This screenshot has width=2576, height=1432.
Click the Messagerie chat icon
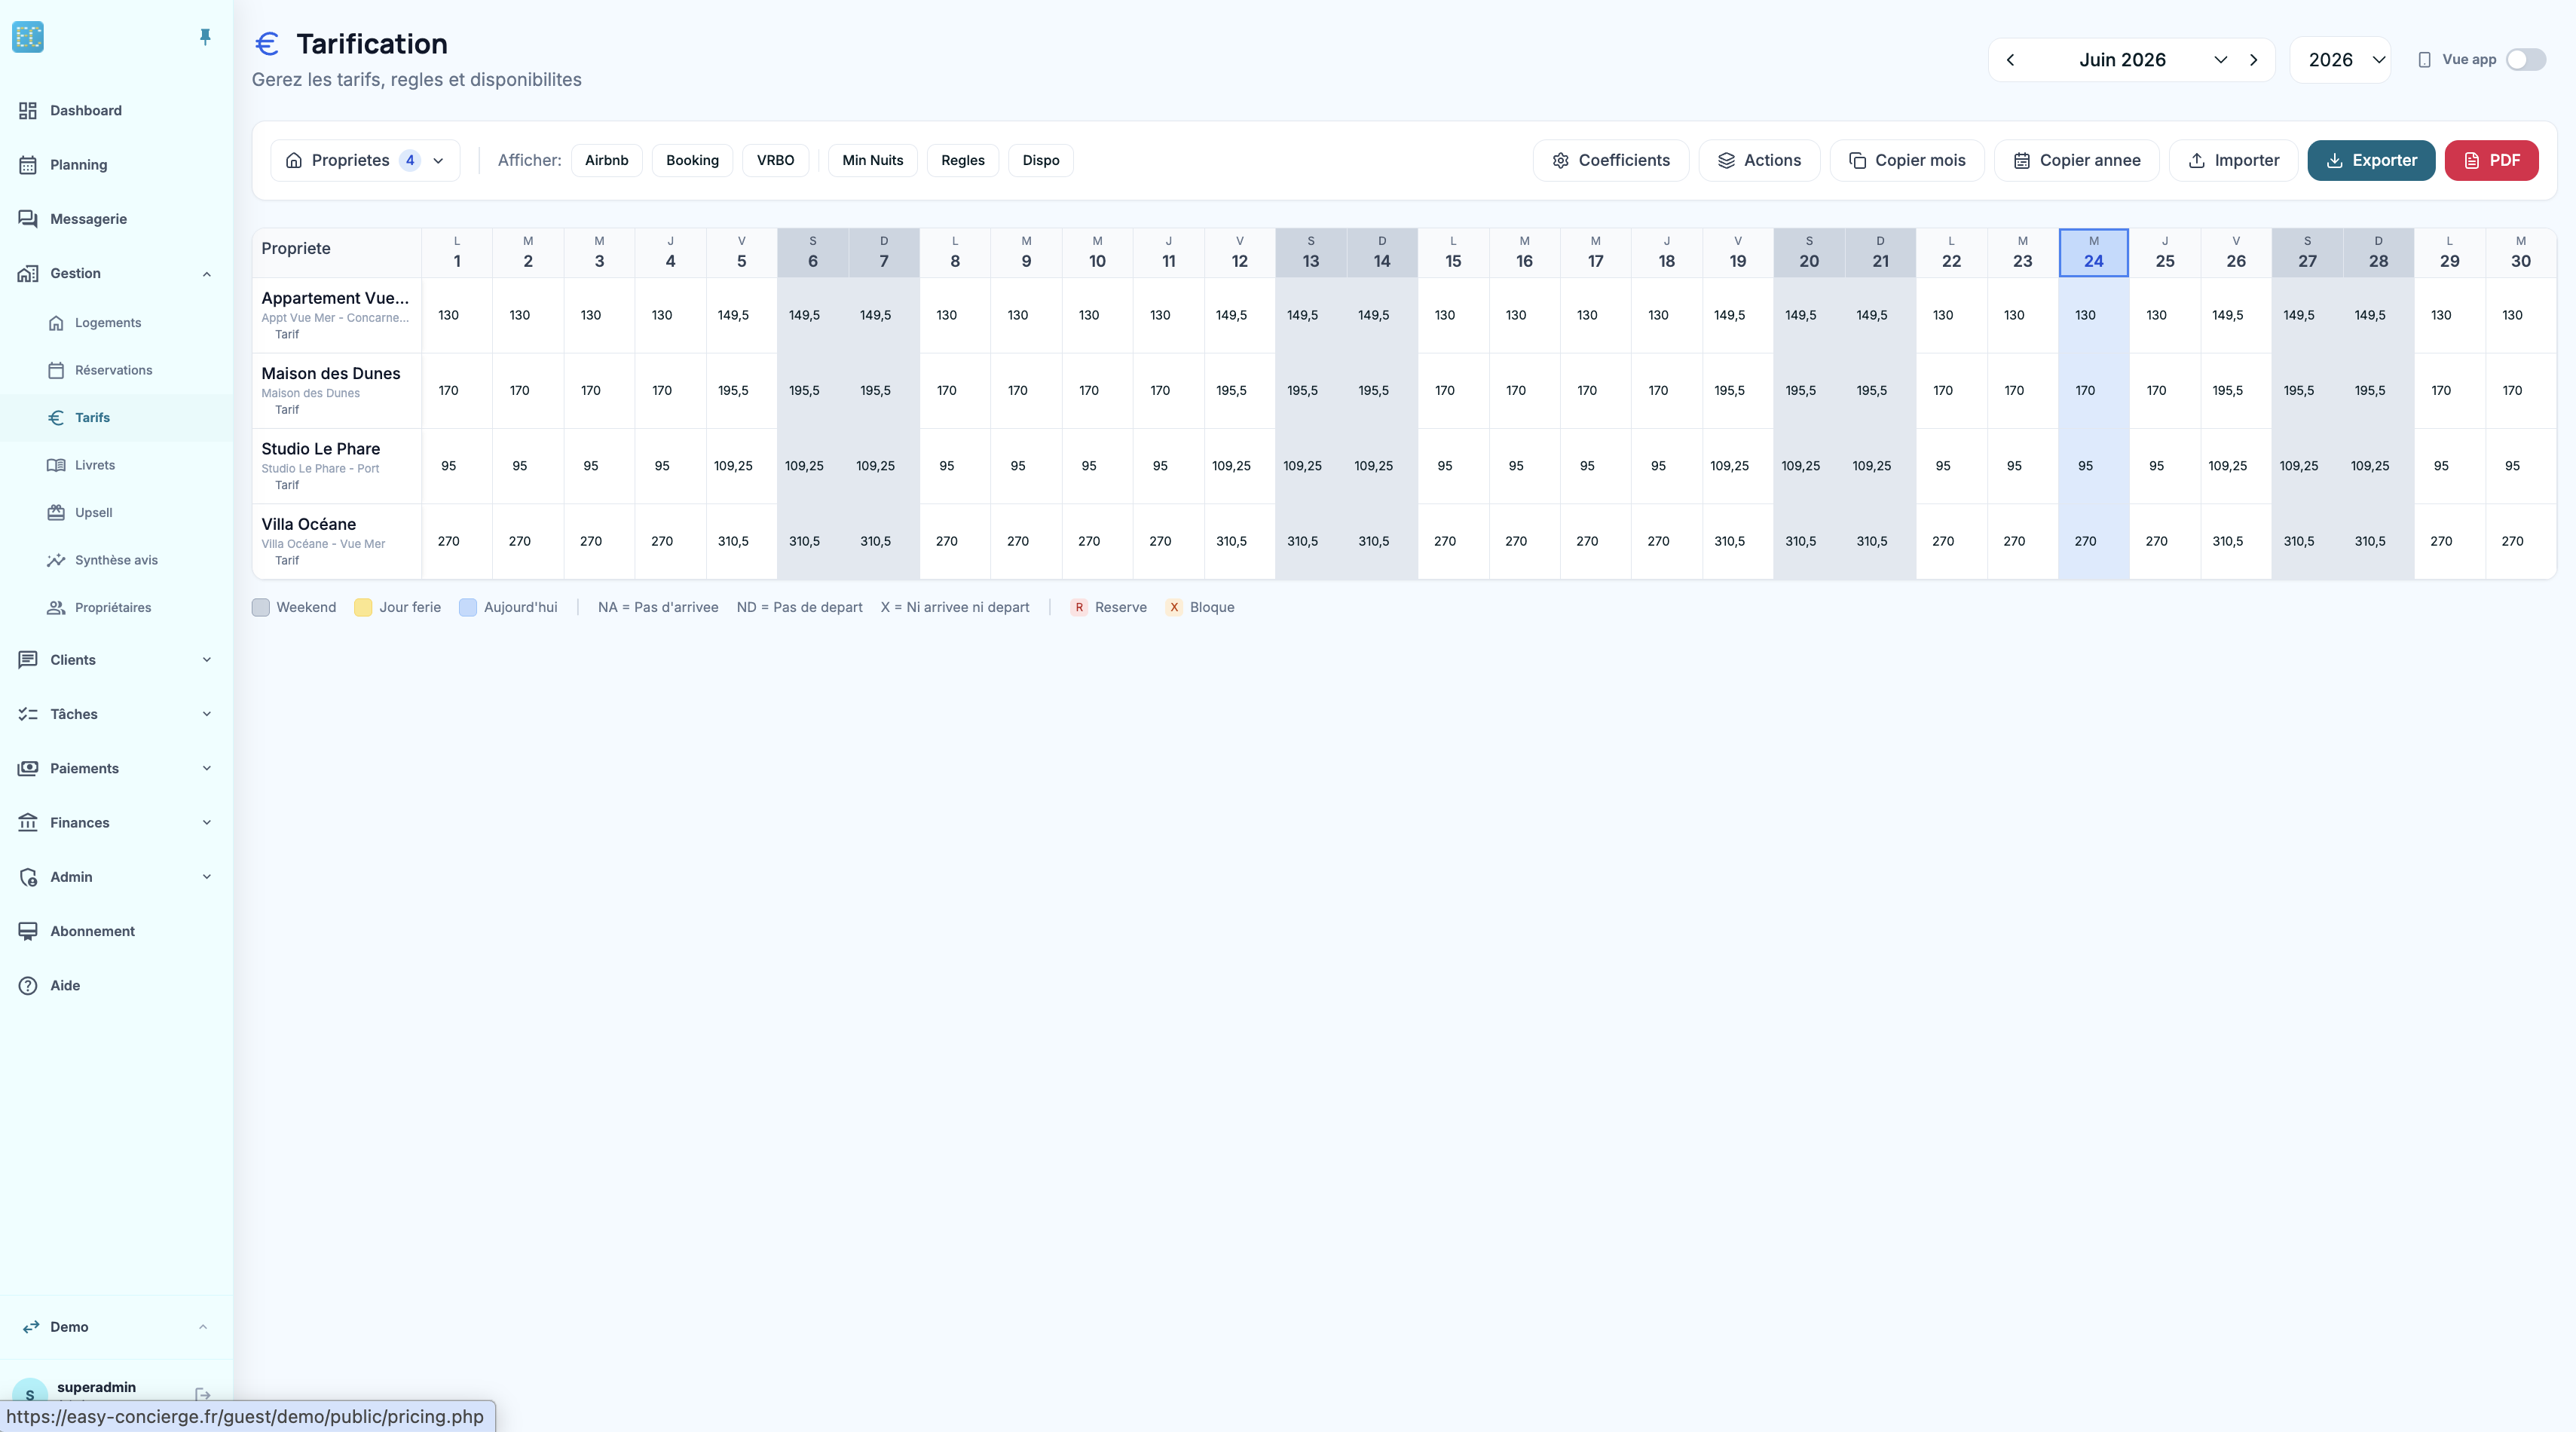(x=28, y=219)
